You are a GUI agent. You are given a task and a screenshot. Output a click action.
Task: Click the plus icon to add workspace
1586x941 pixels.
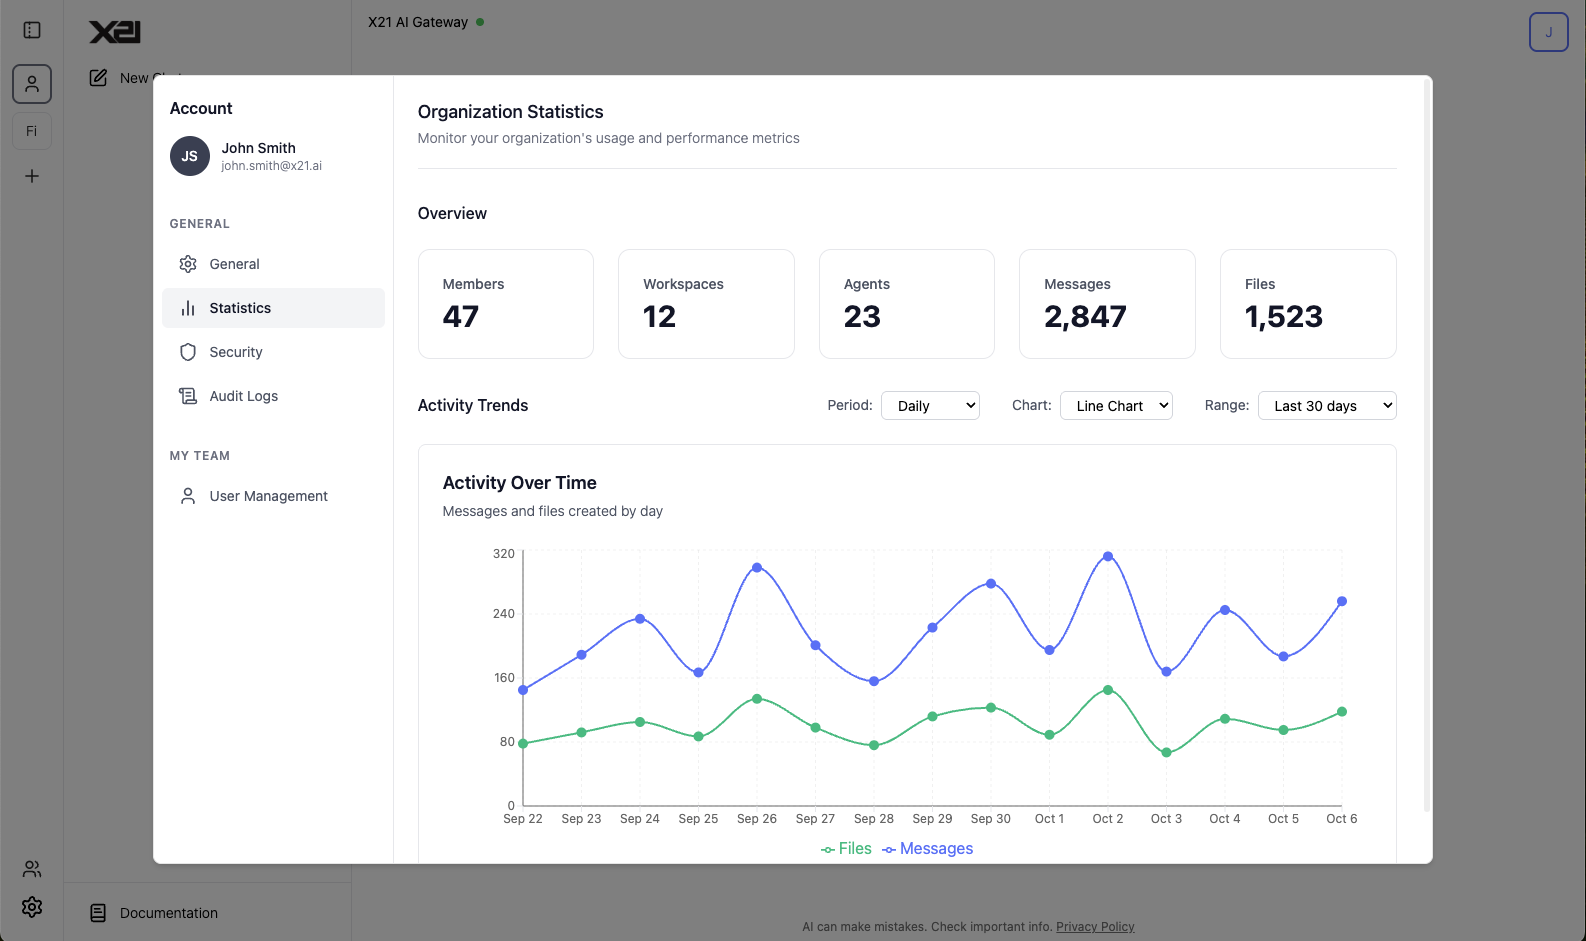coord(32,176)
